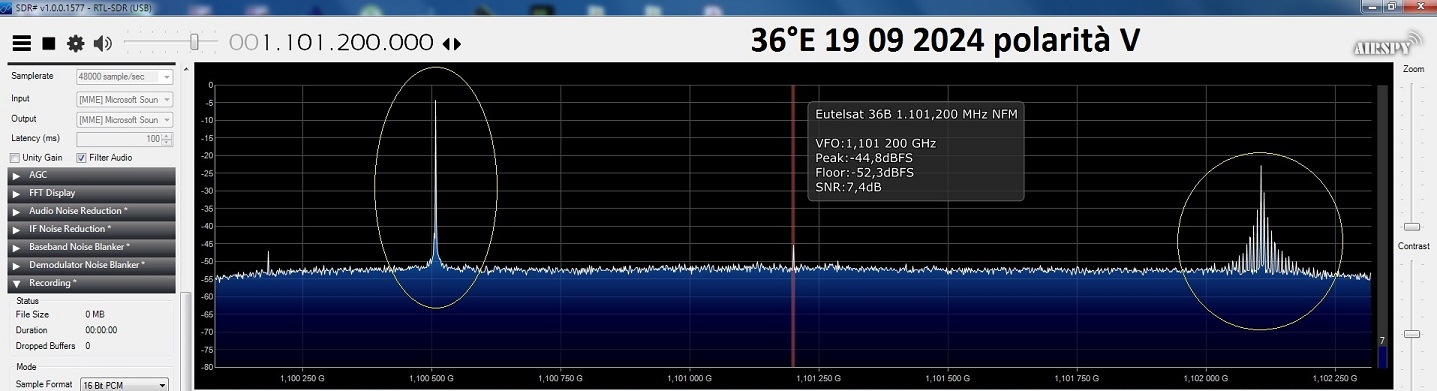The image size is (1437, 391).
Task: Click the File Size value 0 MB
Action: coord(95,314)
